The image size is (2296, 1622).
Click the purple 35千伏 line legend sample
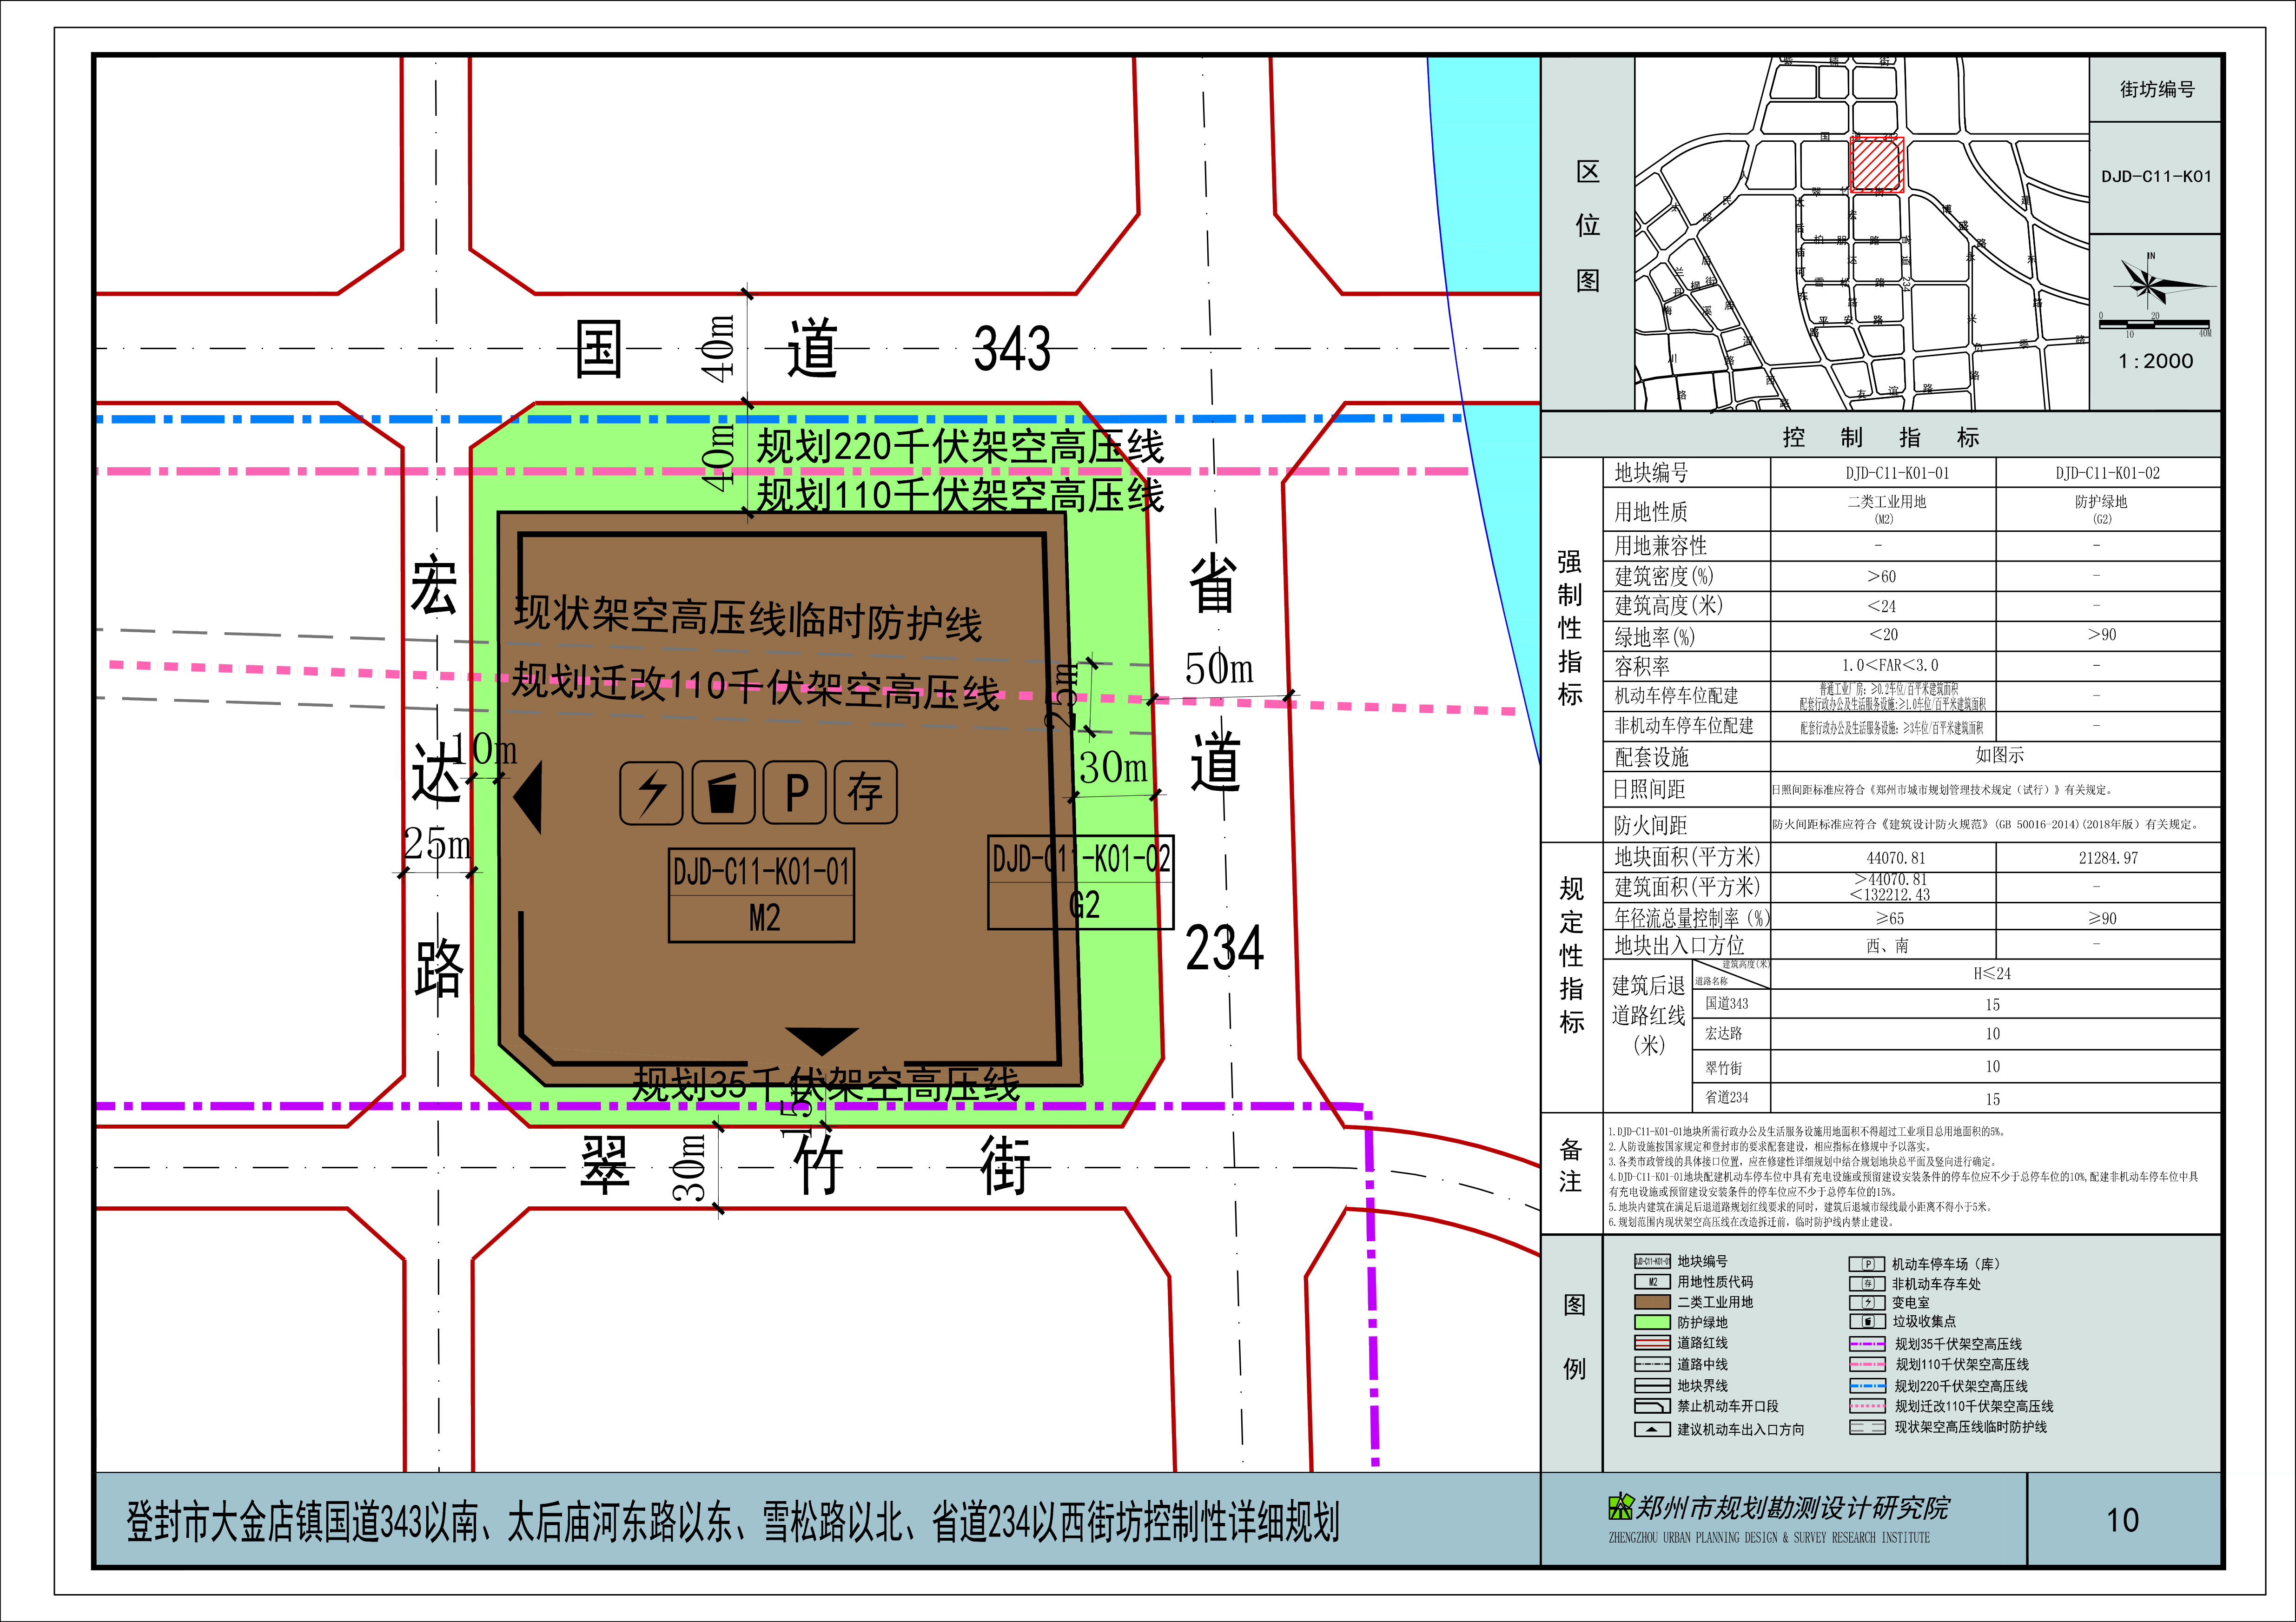[1867, 1344]
